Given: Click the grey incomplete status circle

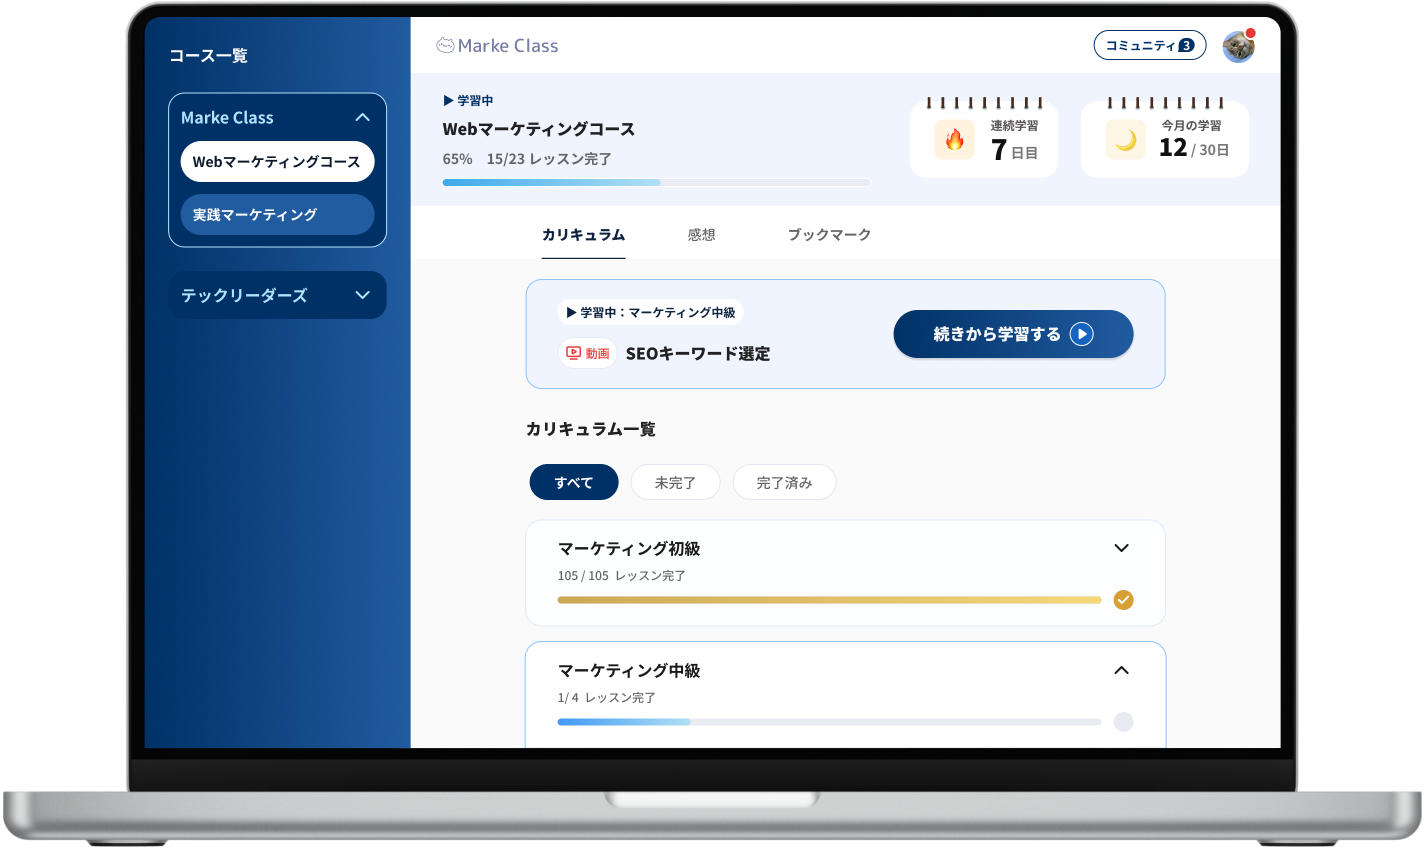Looking at the screenshot, I should point(1123,722).
